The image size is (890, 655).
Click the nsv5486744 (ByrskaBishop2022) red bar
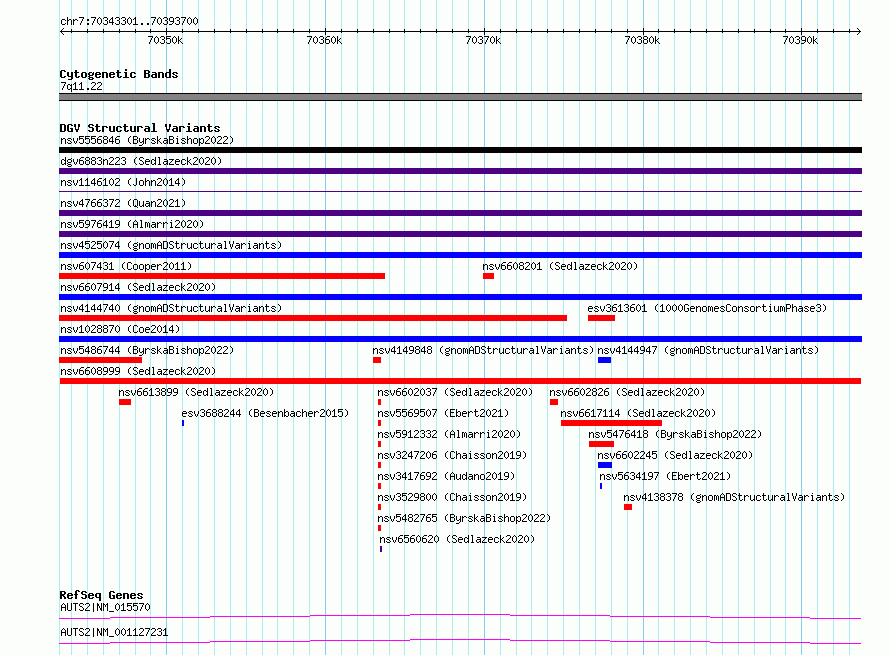(x=100, y=360)
